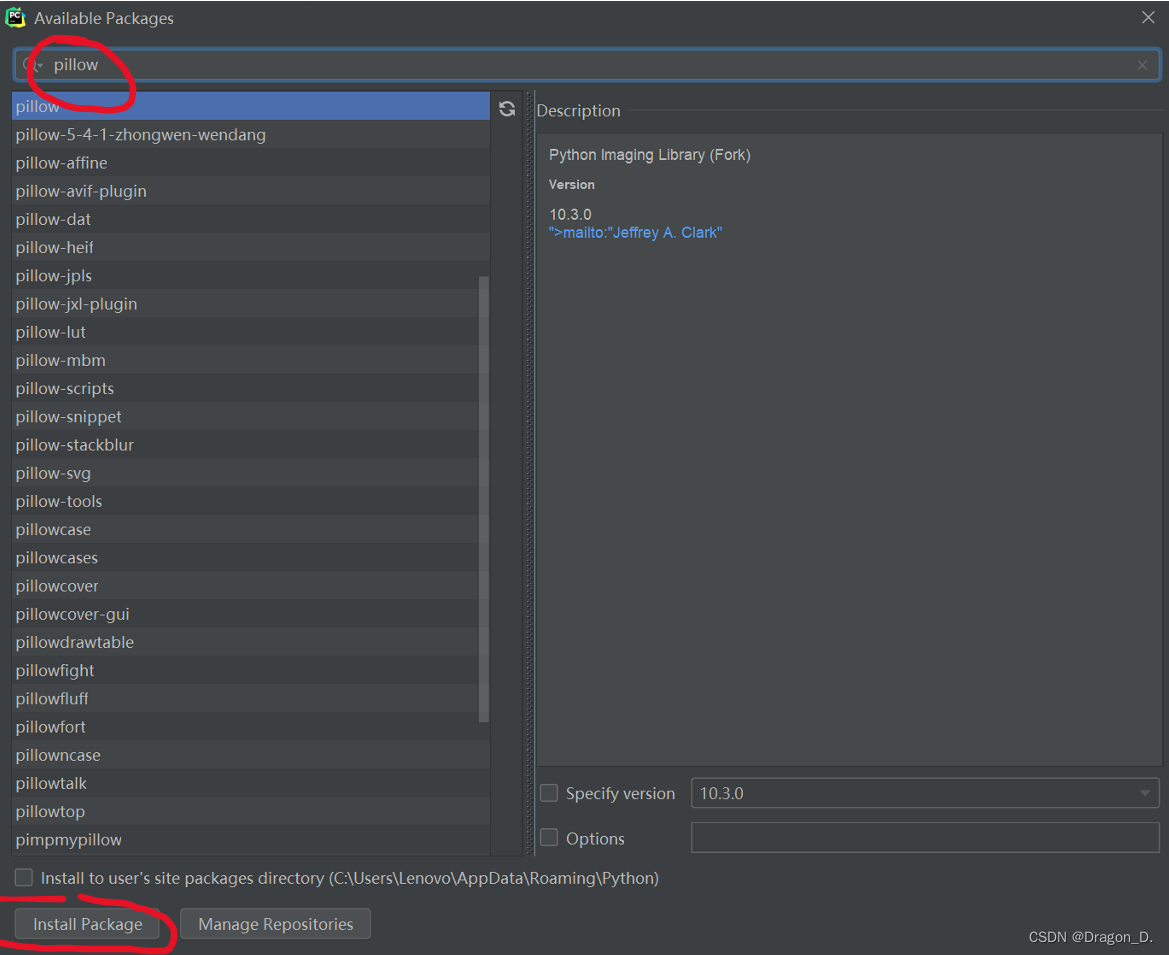Select the pillow-avif-plugin package

point(251,191)
